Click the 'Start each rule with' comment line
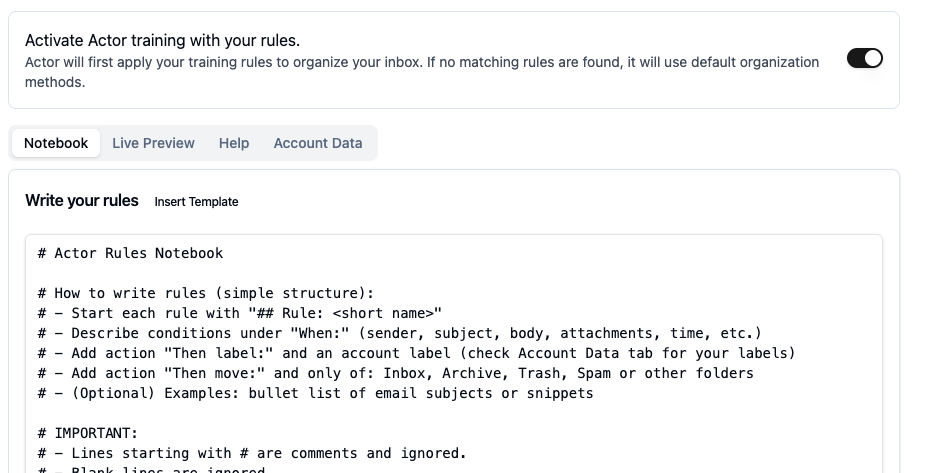This screenshot has height=473, width=931. pyautogui.click(x=240, y=313)
